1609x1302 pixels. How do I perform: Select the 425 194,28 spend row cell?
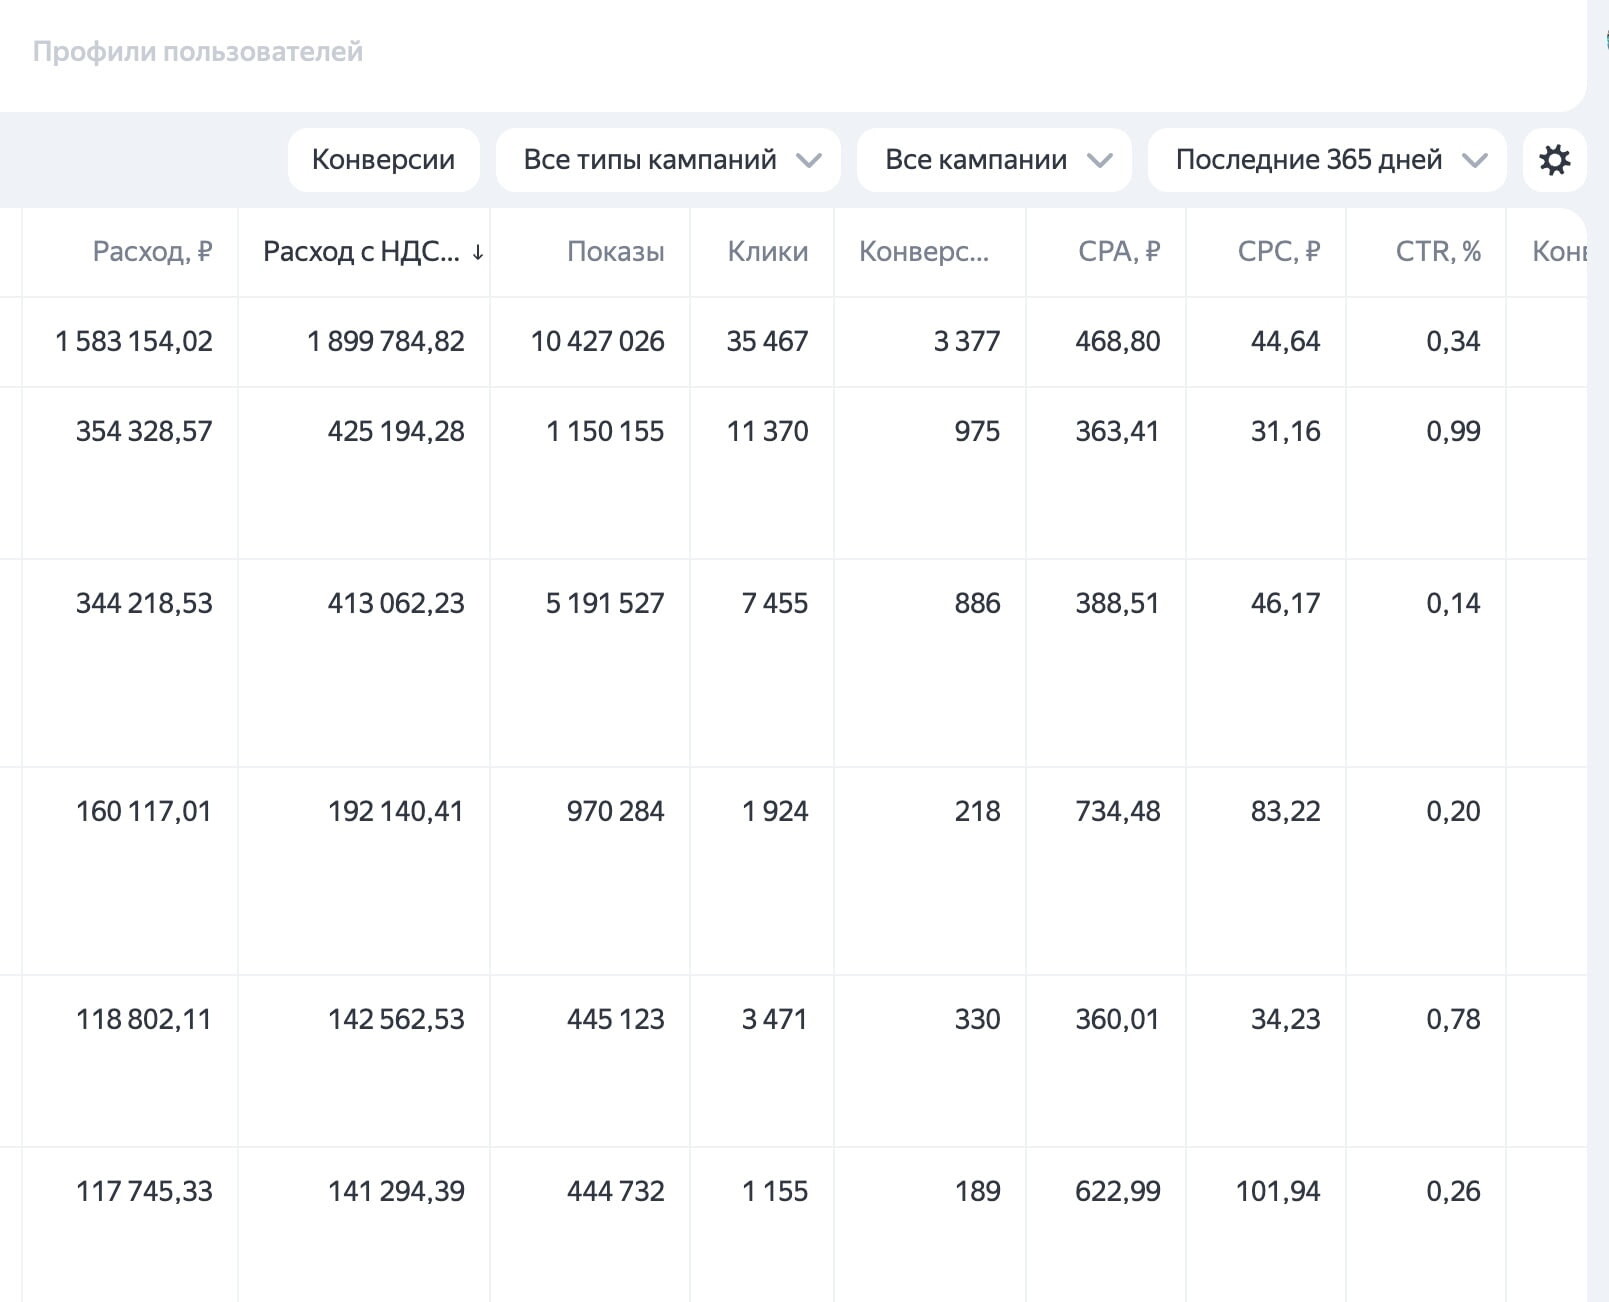(396, 432)
